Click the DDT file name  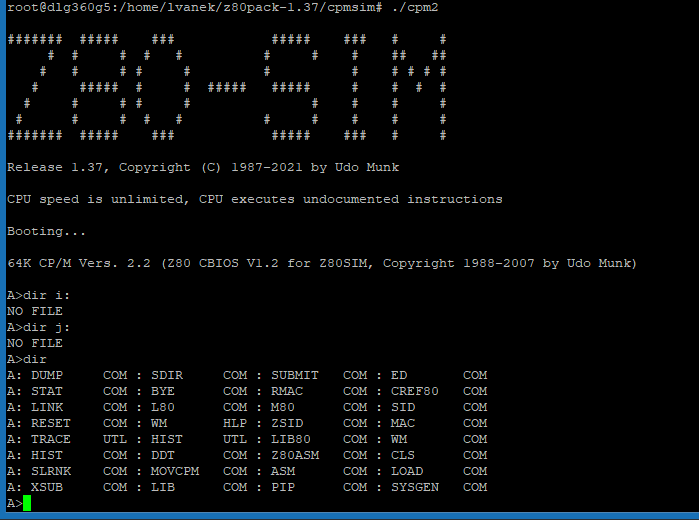163,455
